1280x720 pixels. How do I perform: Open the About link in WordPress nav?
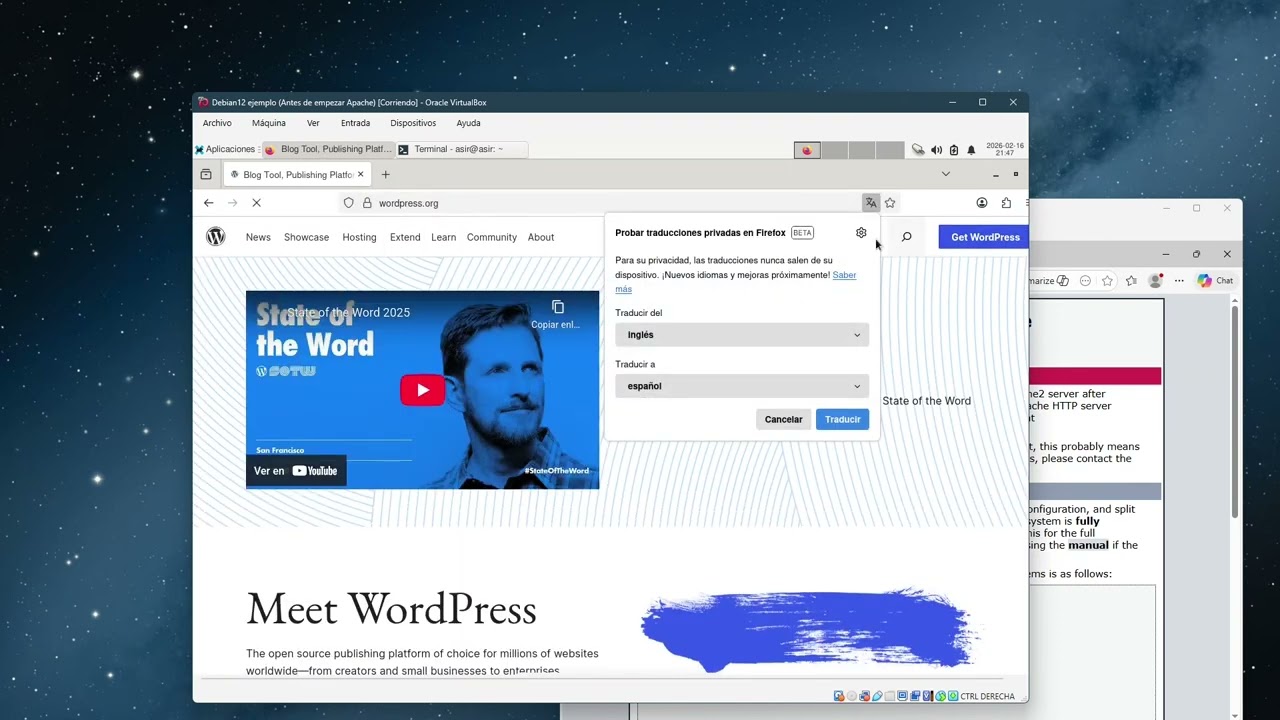(541, 237)
